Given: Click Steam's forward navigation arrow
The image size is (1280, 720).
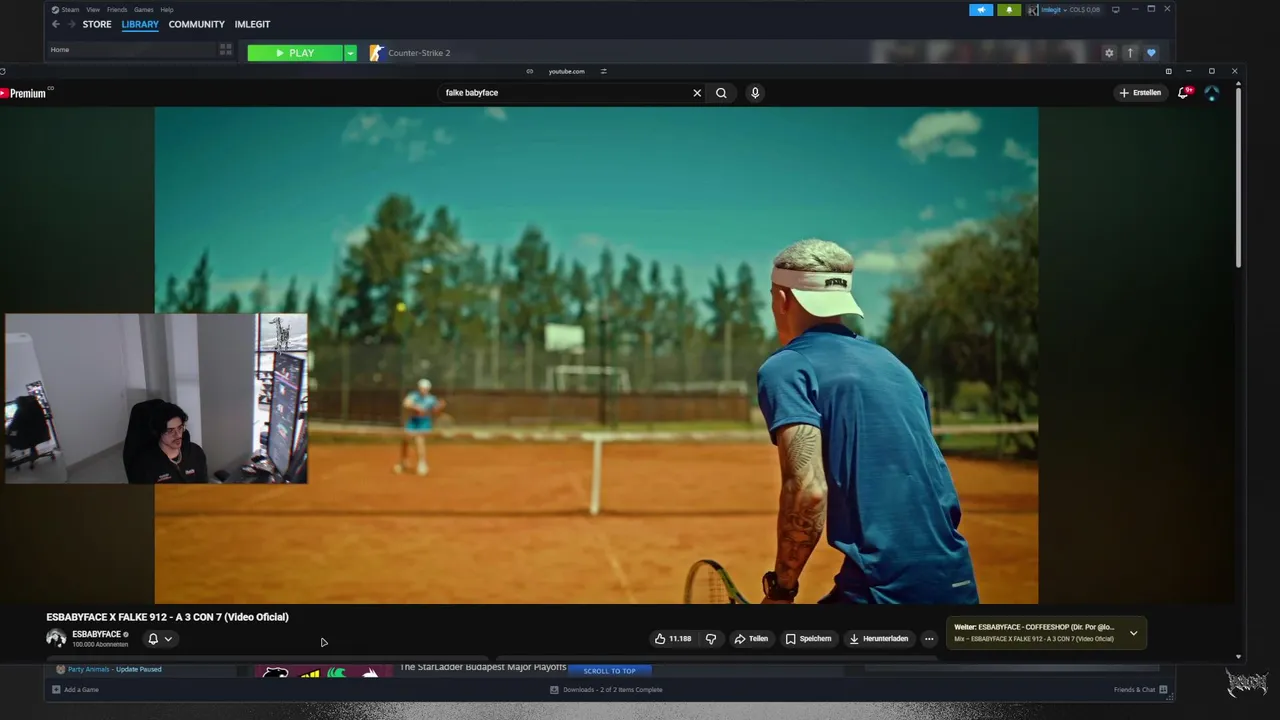Looking at the screenshot, I should click(71, 24).
